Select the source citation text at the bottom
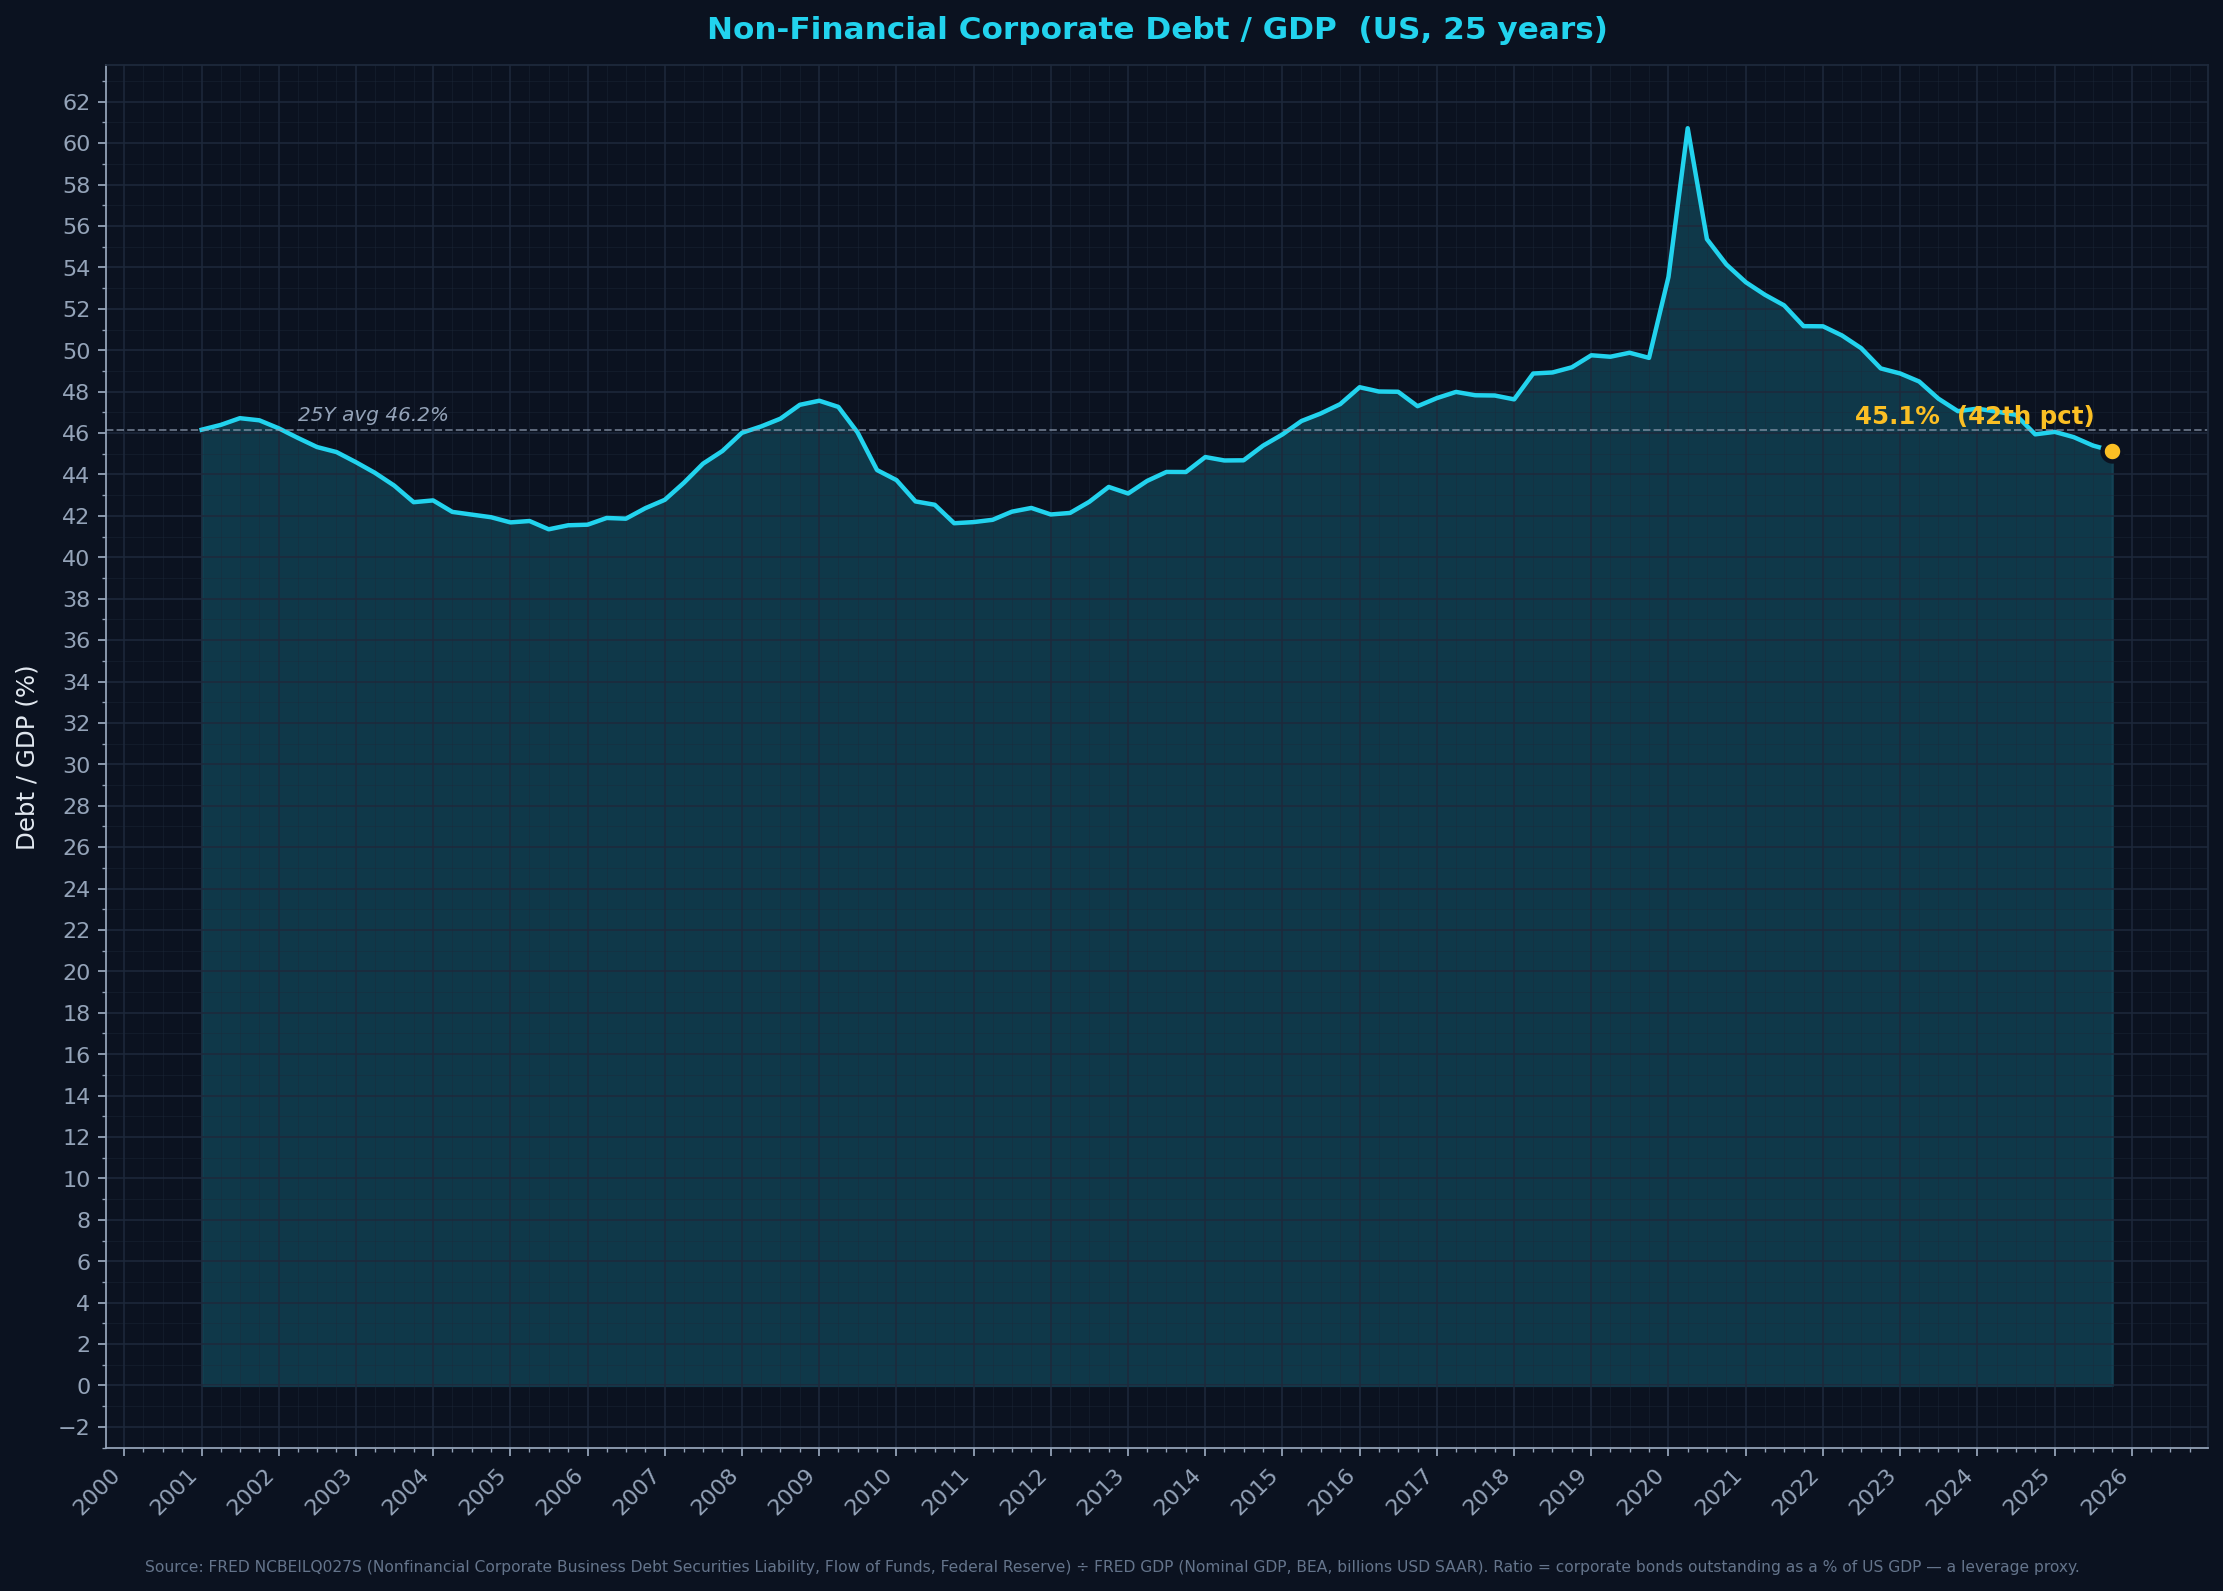The image size is (2223, 1591). click(x=1111, y=1567)
